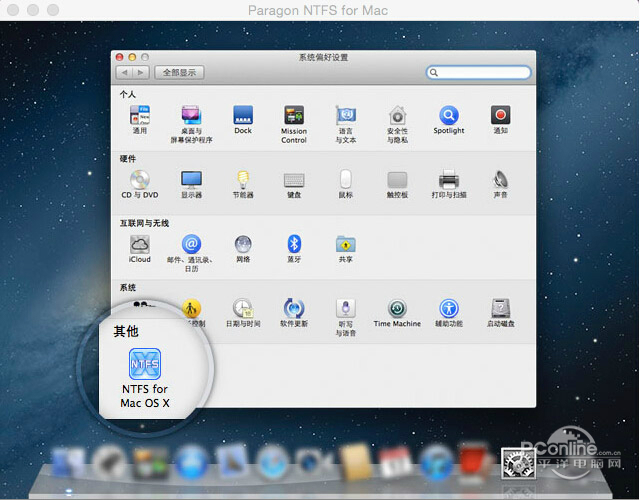Click System Preferences gear icon in Dock
Viewport: 641px width, 500px height.
(x=518, y=463)
